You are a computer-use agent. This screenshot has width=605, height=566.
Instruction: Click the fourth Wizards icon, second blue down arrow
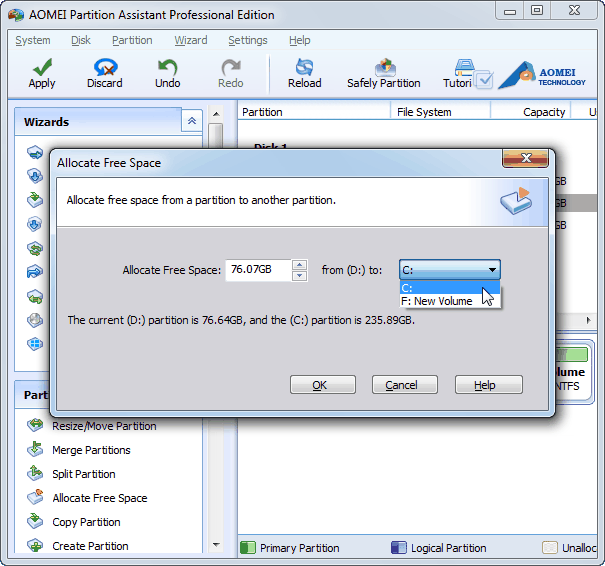[x=35, y=224]
